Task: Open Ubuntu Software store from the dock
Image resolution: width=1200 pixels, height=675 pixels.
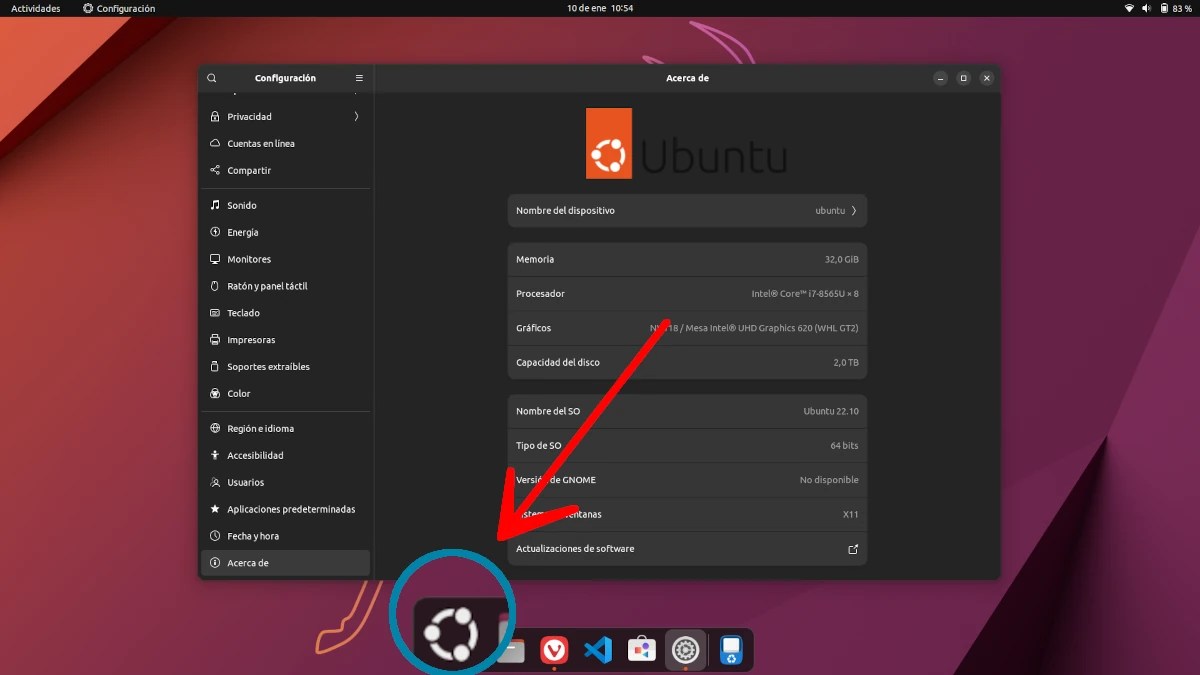Action: click(x=641, y=649)
